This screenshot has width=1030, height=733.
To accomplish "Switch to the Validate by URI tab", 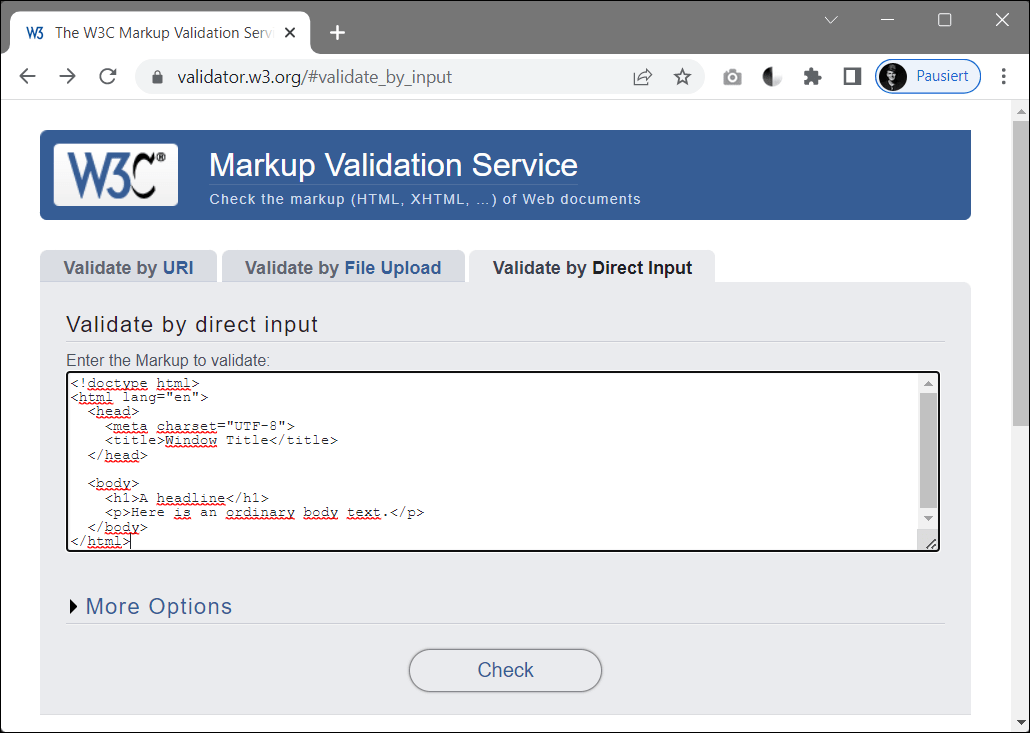I will pos(128,267).
